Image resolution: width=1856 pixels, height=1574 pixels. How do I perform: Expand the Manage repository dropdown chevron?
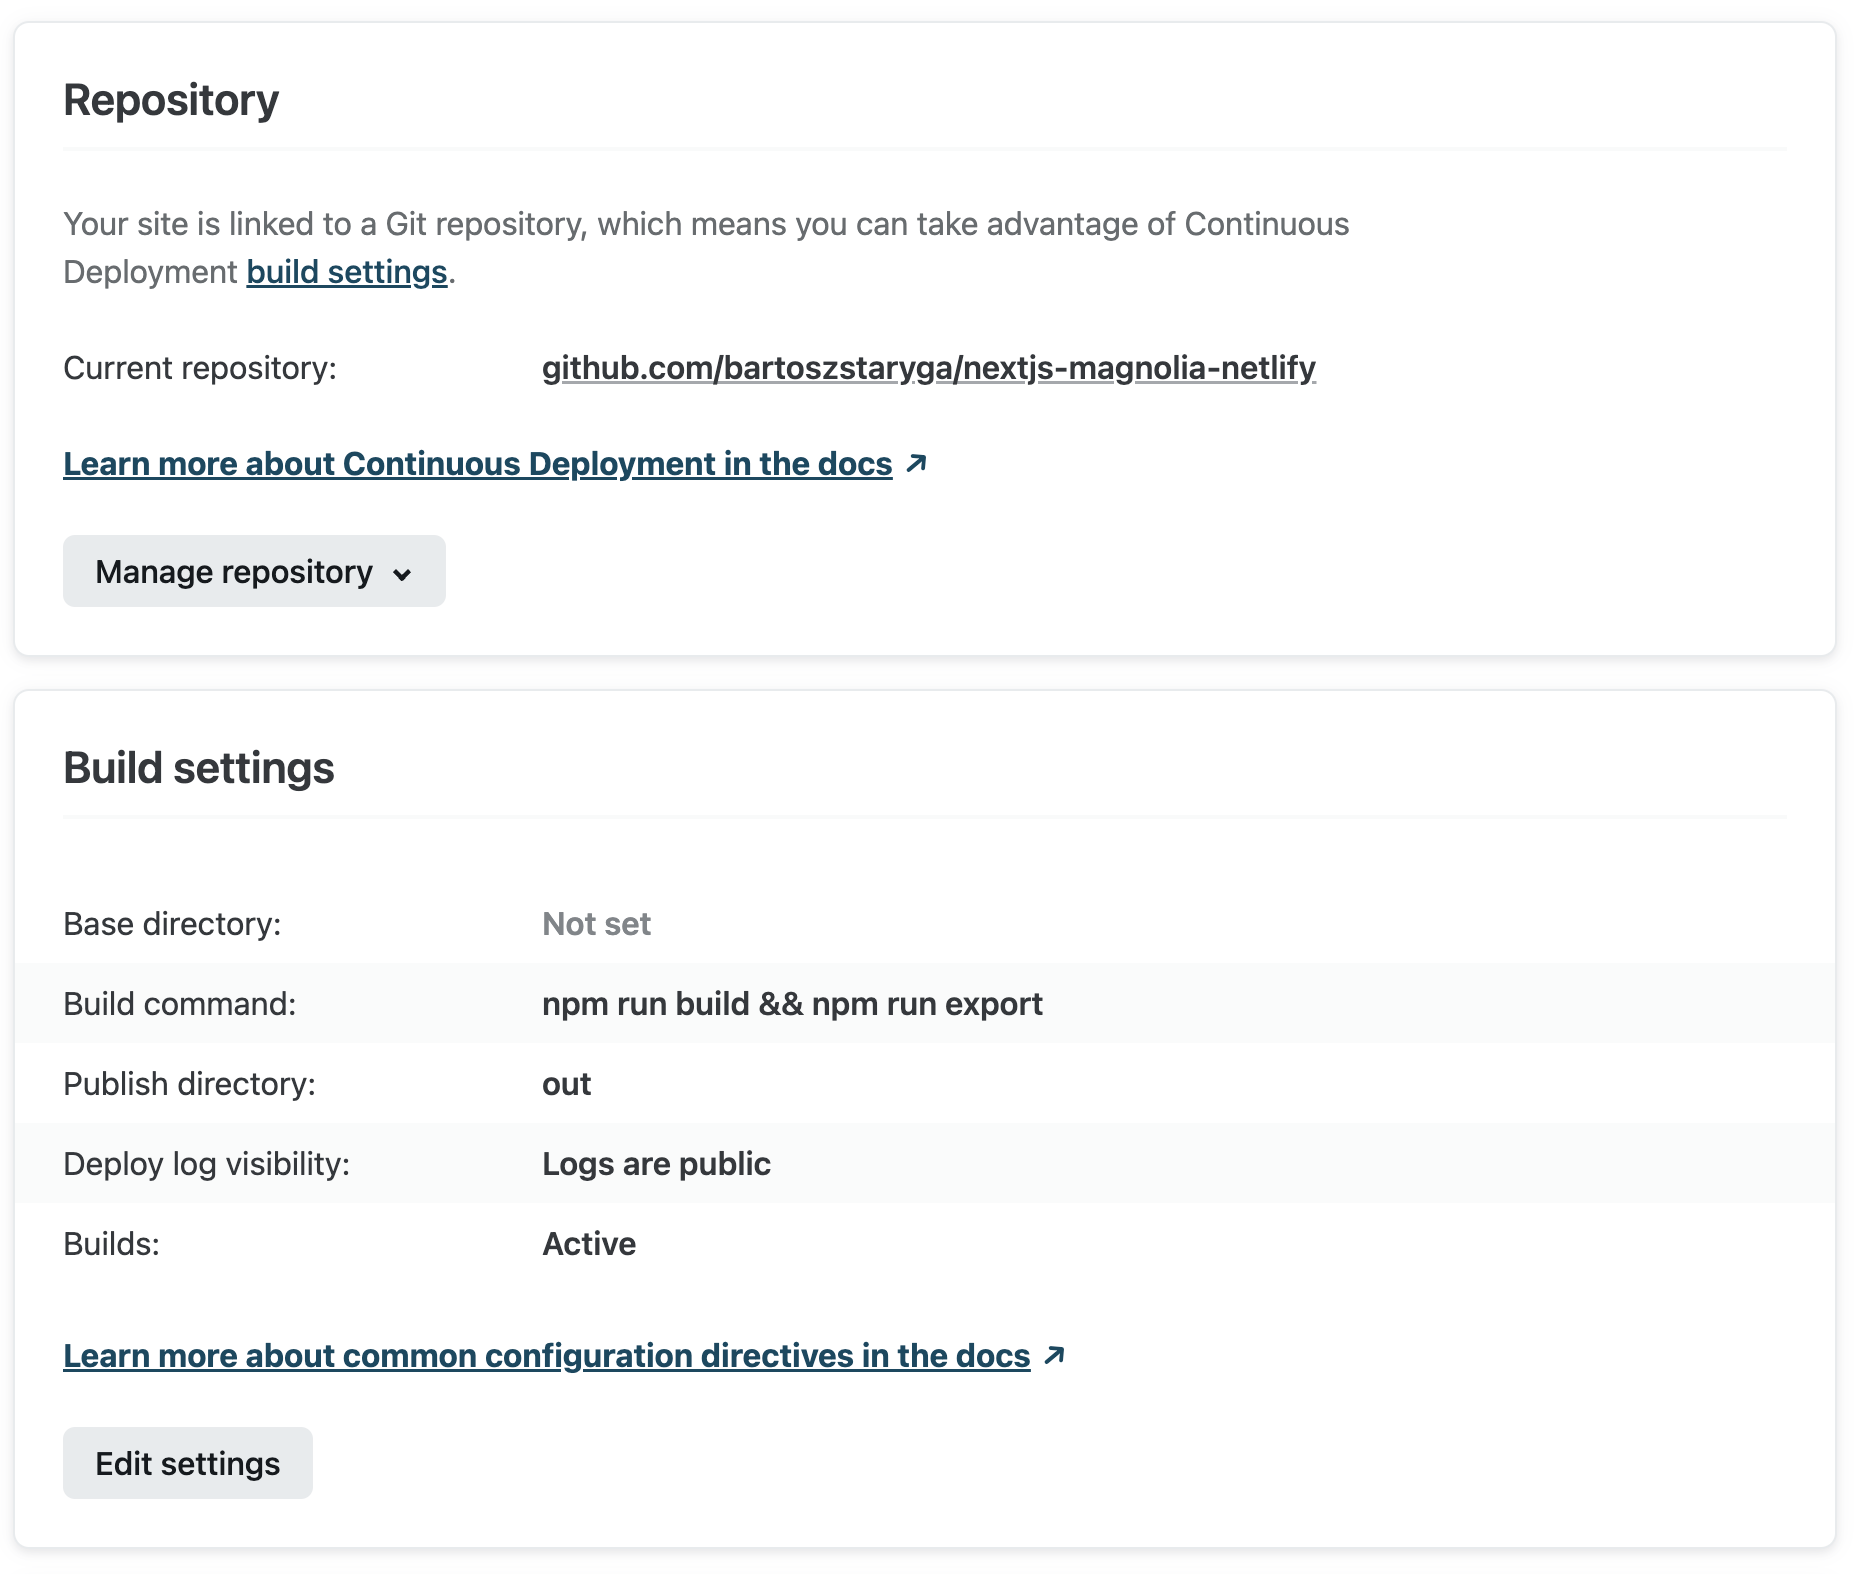pyautogui.click(x=402, y=574)
